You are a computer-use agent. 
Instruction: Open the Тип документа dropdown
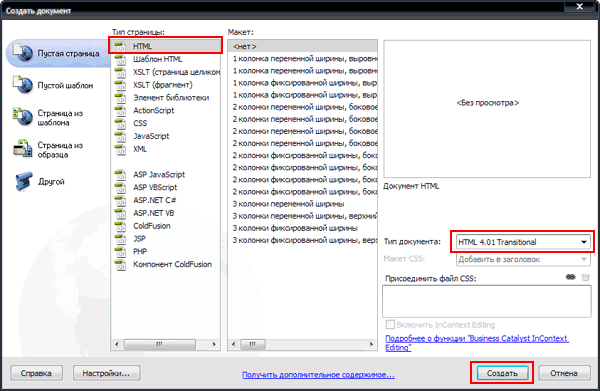tap(523, 242)
